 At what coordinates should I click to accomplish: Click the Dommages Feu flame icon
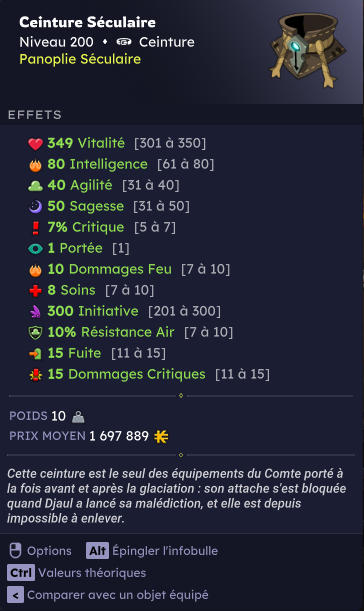[35, 270]
